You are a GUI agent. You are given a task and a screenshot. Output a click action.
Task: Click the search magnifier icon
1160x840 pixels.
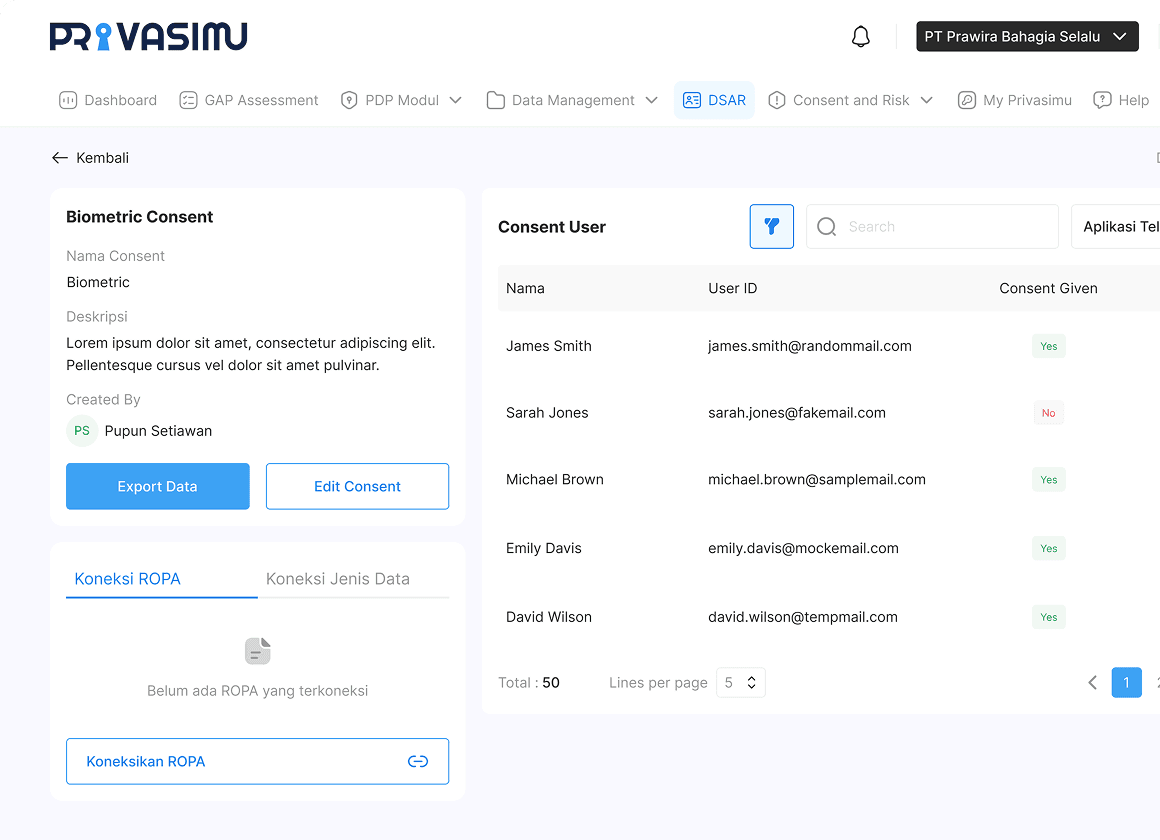click(x=827, y=227)
